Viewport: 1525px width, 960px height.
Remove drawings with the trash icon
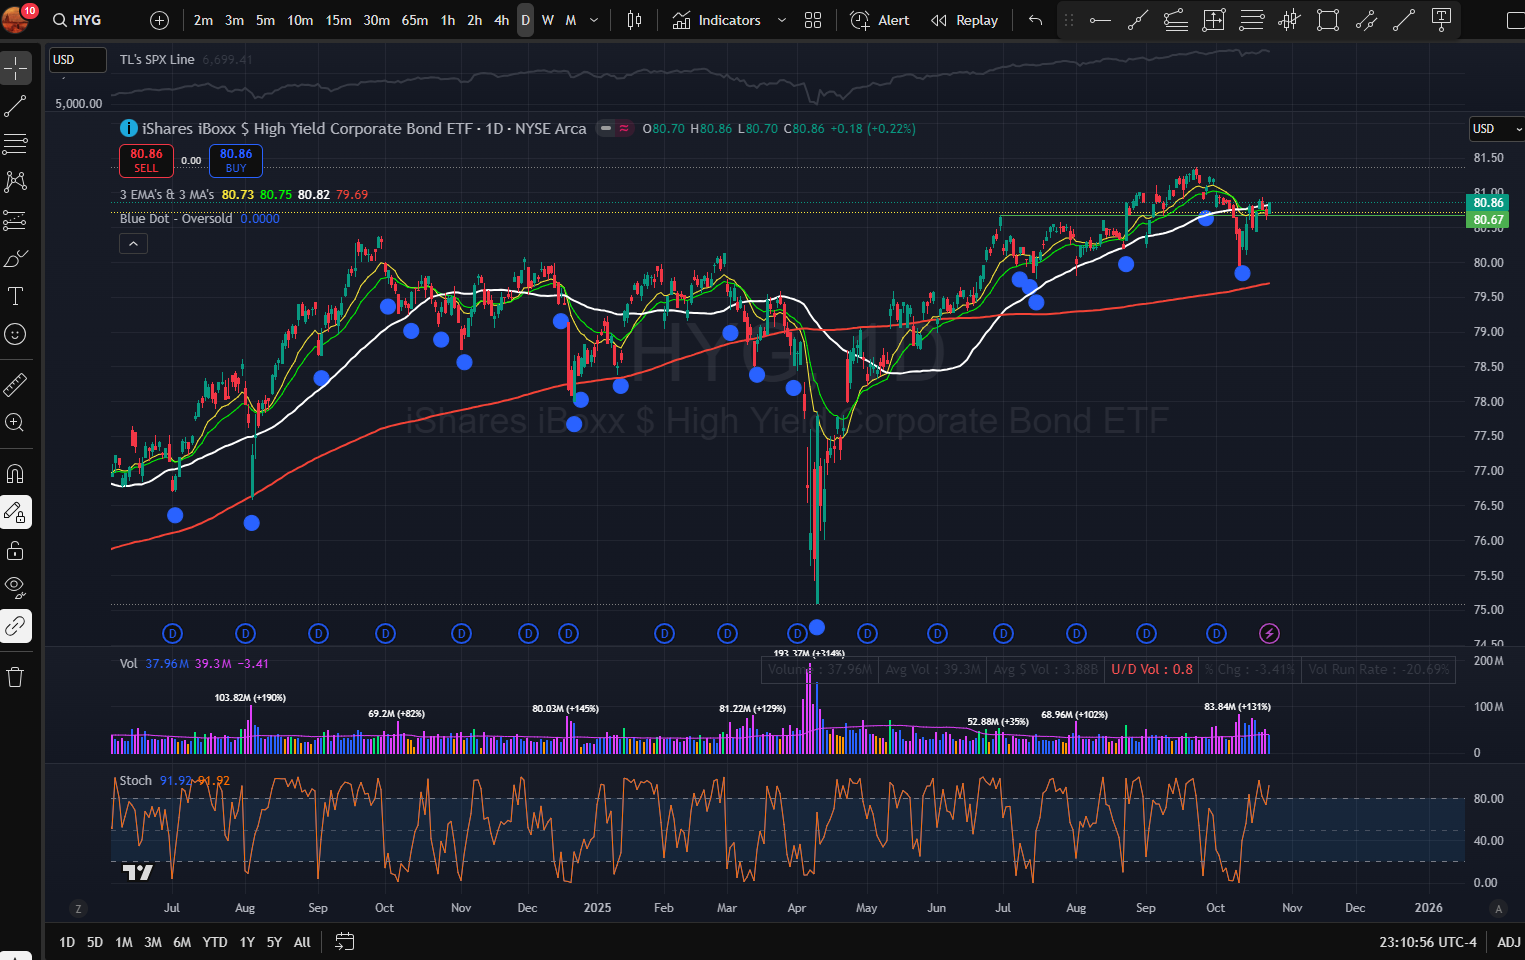(15, 677)
